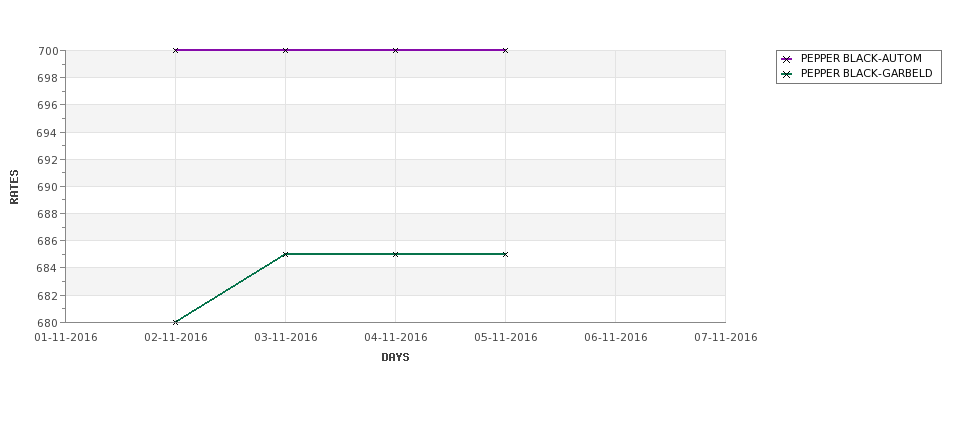Click the PEPPER BLACK-AUTOM legend marker
Screen dimensions: 975x429
click(787, 59)
